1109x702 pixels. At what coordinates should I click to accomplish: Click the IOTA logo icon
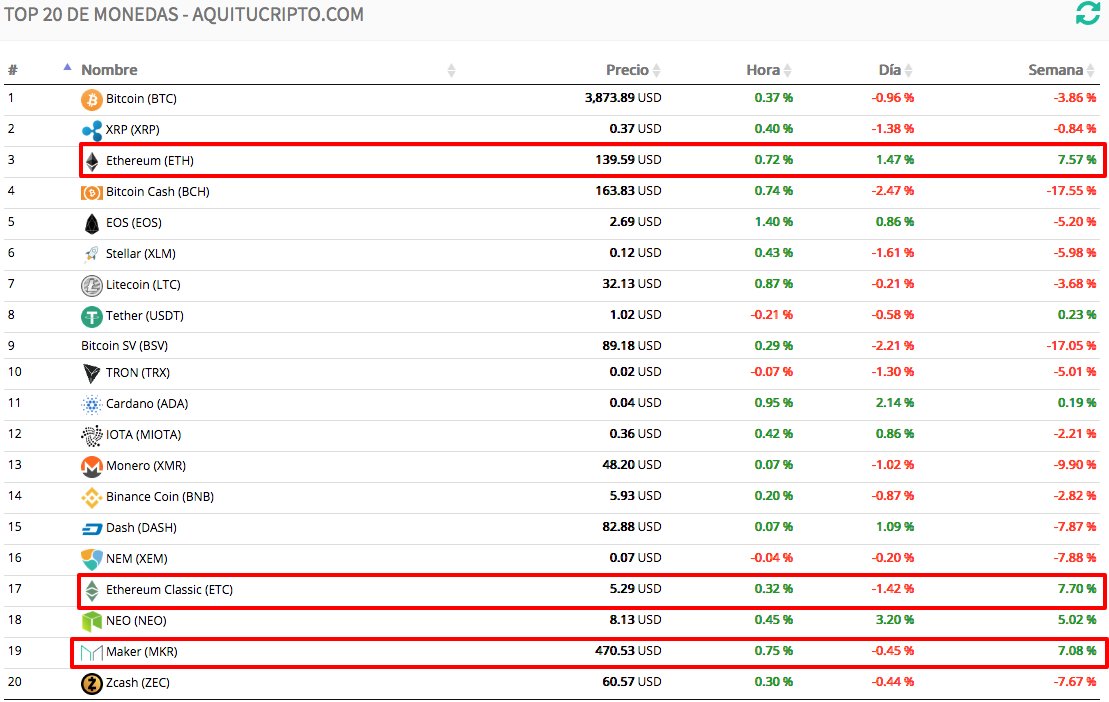[x=91, y=435]
